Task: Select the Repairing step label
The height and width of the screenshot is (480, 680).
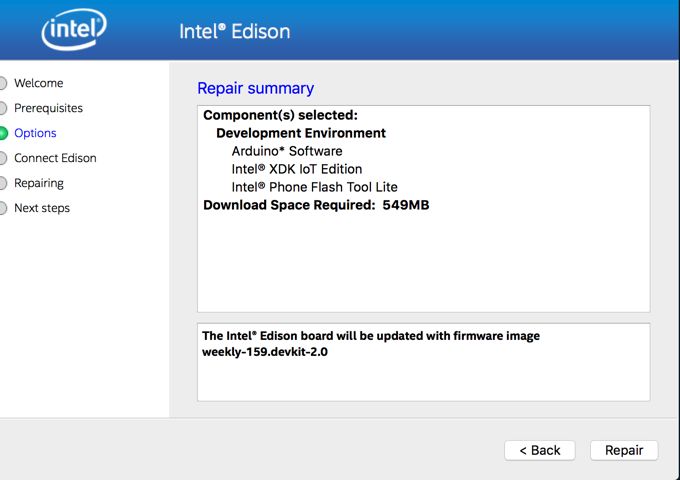Action: pyautogui.click(x=39, y=183)
